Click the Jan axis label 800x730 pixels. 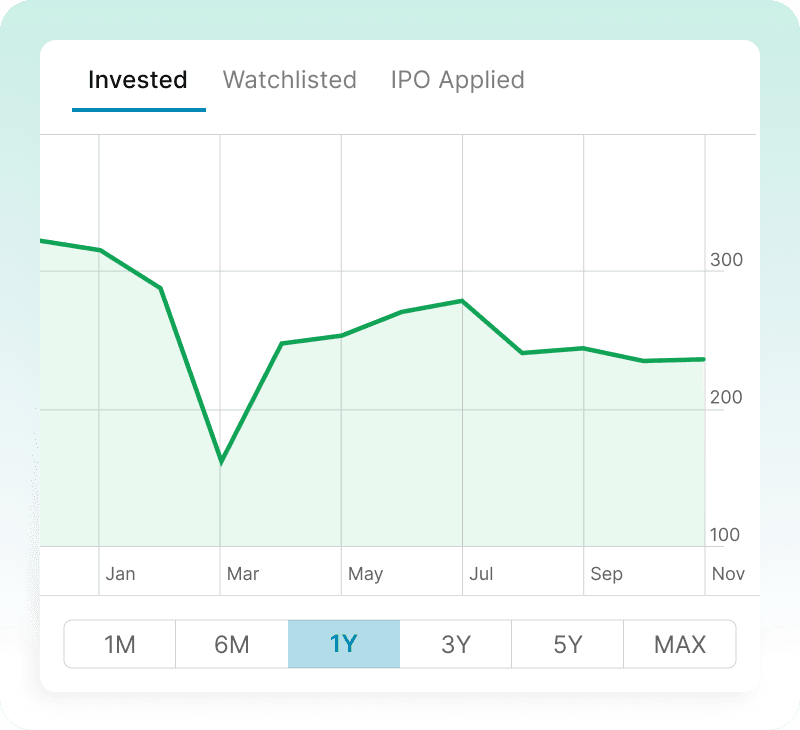pyautogui.click(x=121, y=573)
